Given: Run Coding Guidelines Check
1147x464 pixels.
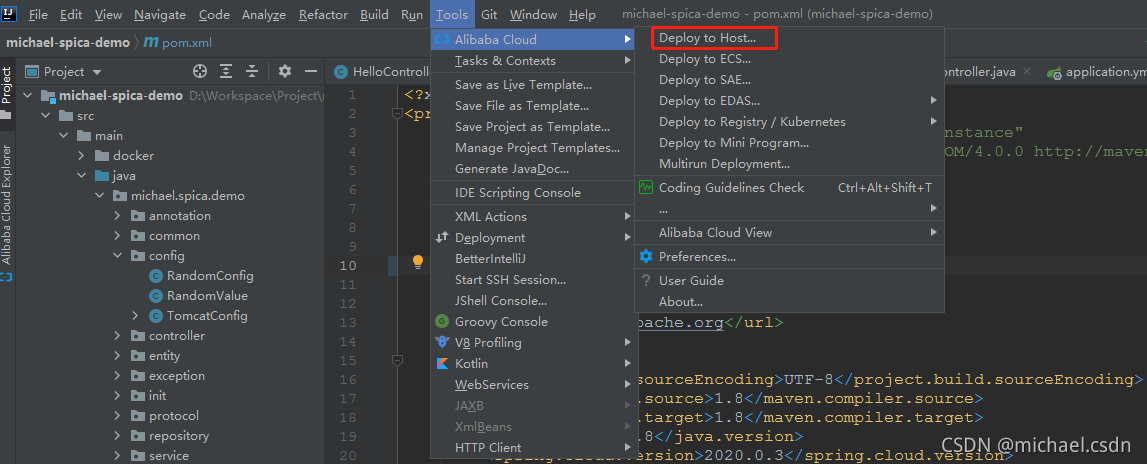Looking at the screenshot, I should 789,188.
